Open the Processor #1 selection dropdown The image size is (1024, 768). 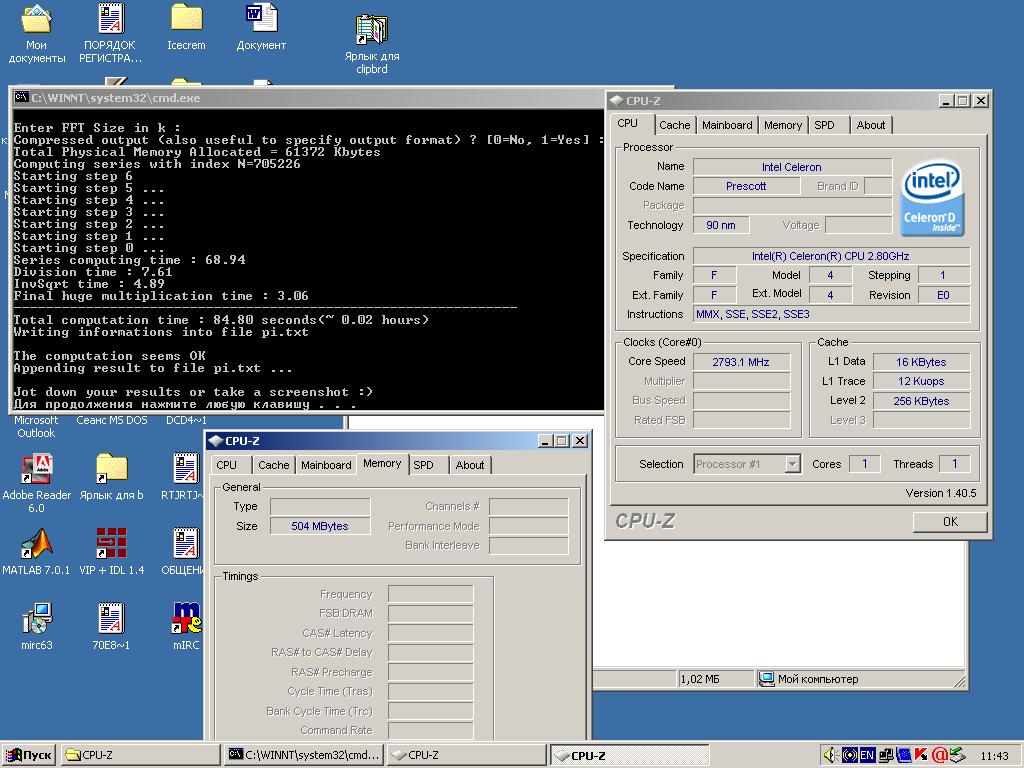pos(792,464)
